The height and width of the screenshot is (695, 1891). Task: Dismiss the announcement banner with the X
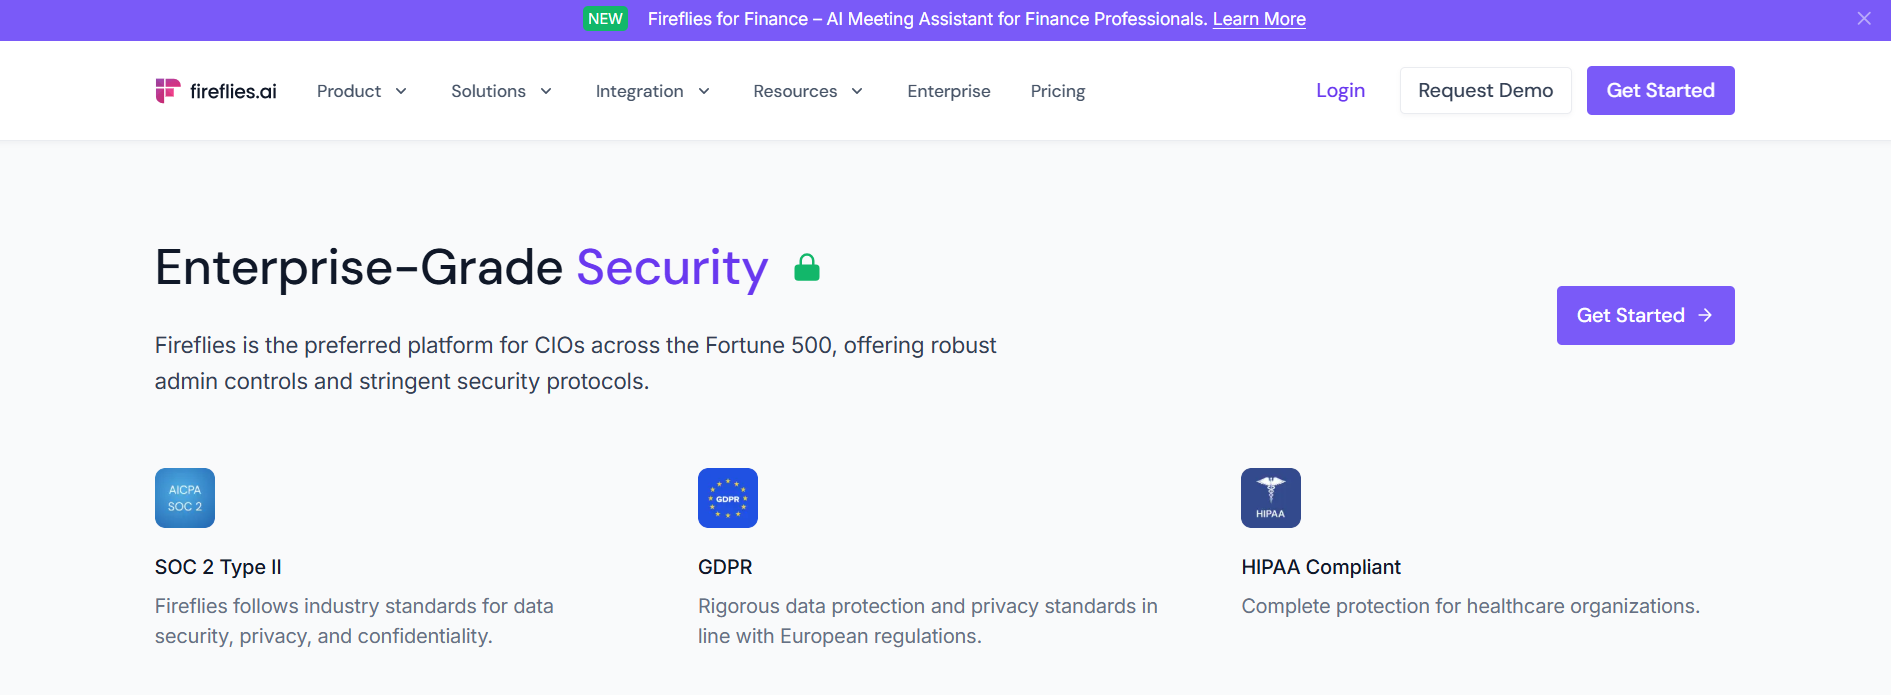tap(1864, 19)
